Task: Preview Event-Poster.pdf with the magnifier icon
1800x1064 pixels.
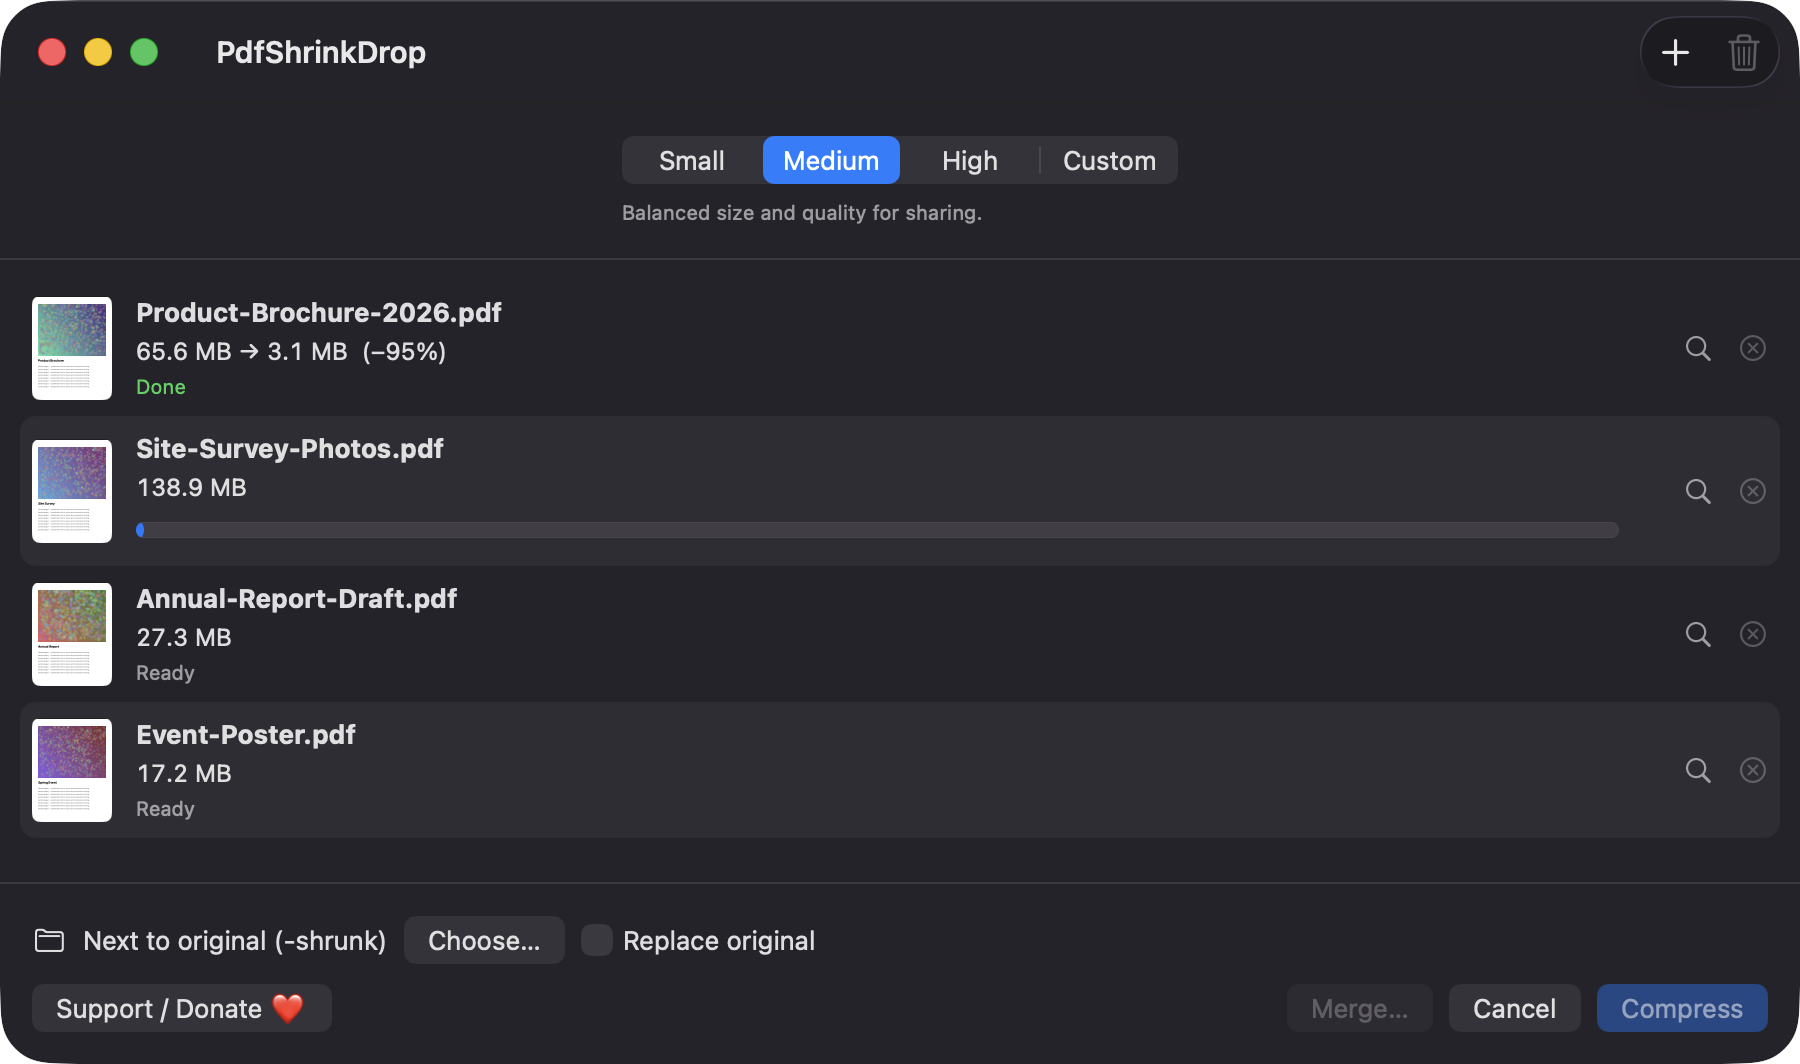Action: [x=1698, y=770]
